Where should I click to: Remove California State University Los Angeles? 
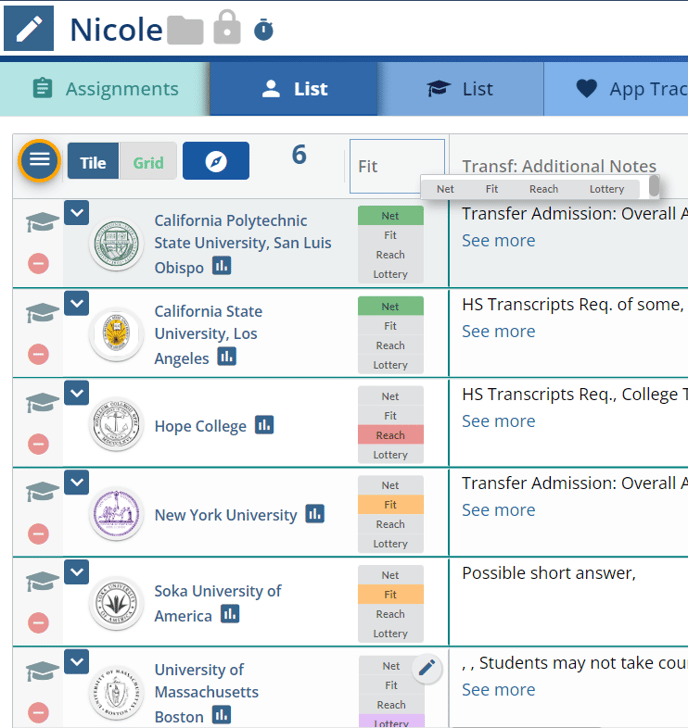[39, 354]
